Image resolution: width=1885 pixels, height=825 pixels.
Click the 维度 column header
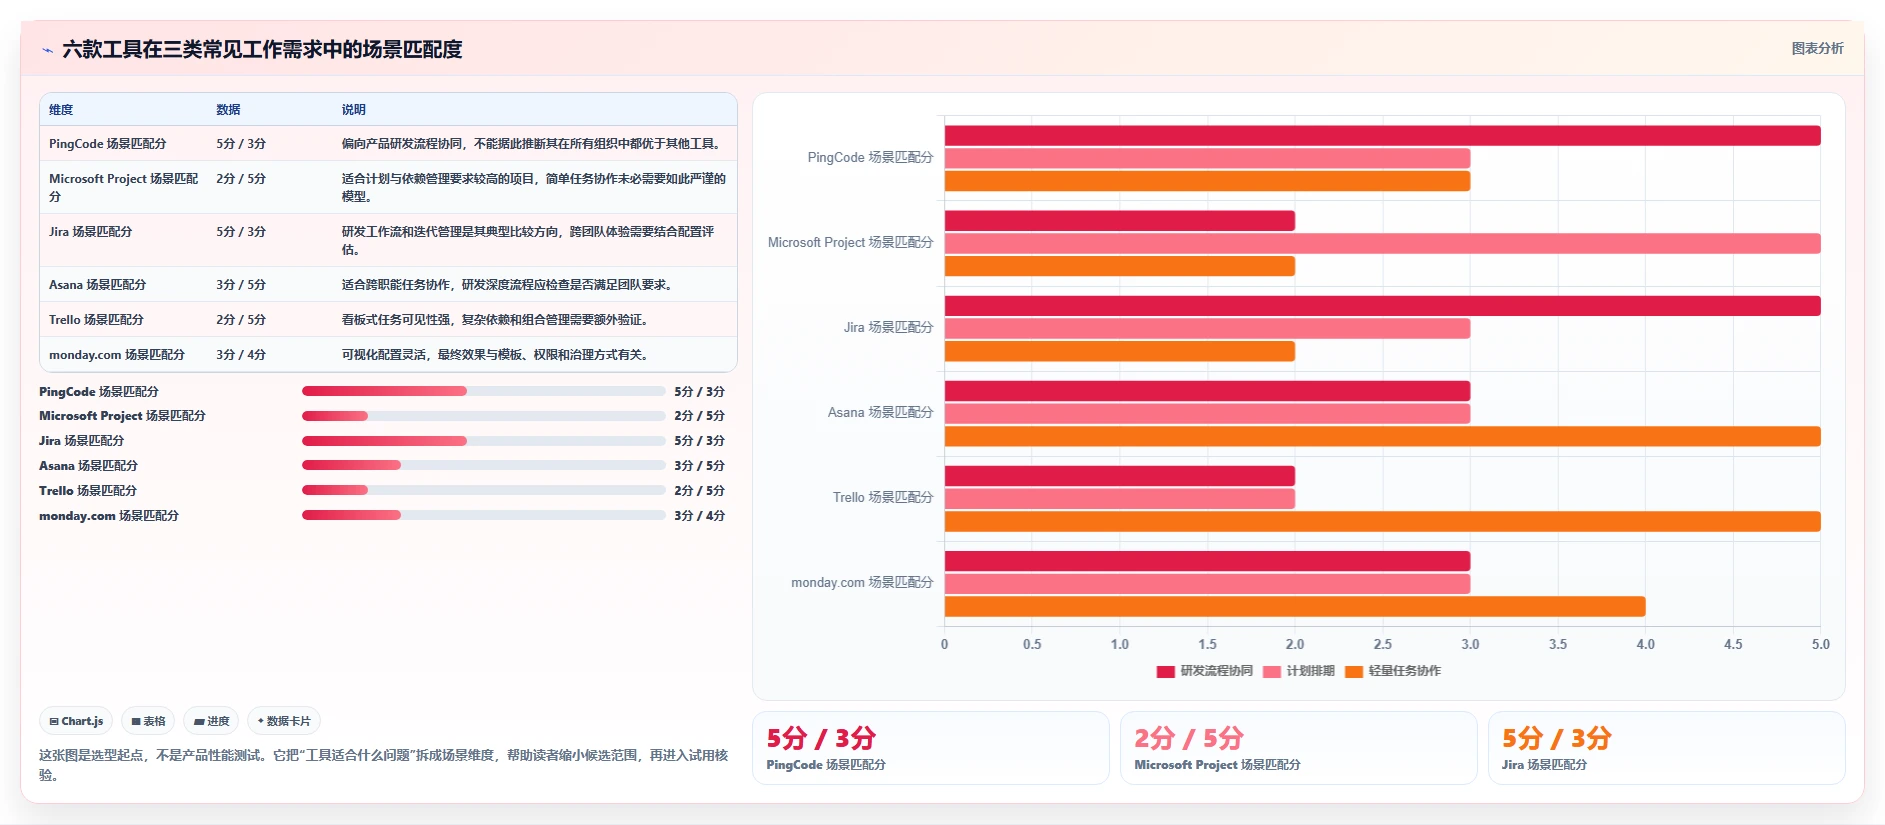[61, 110]
